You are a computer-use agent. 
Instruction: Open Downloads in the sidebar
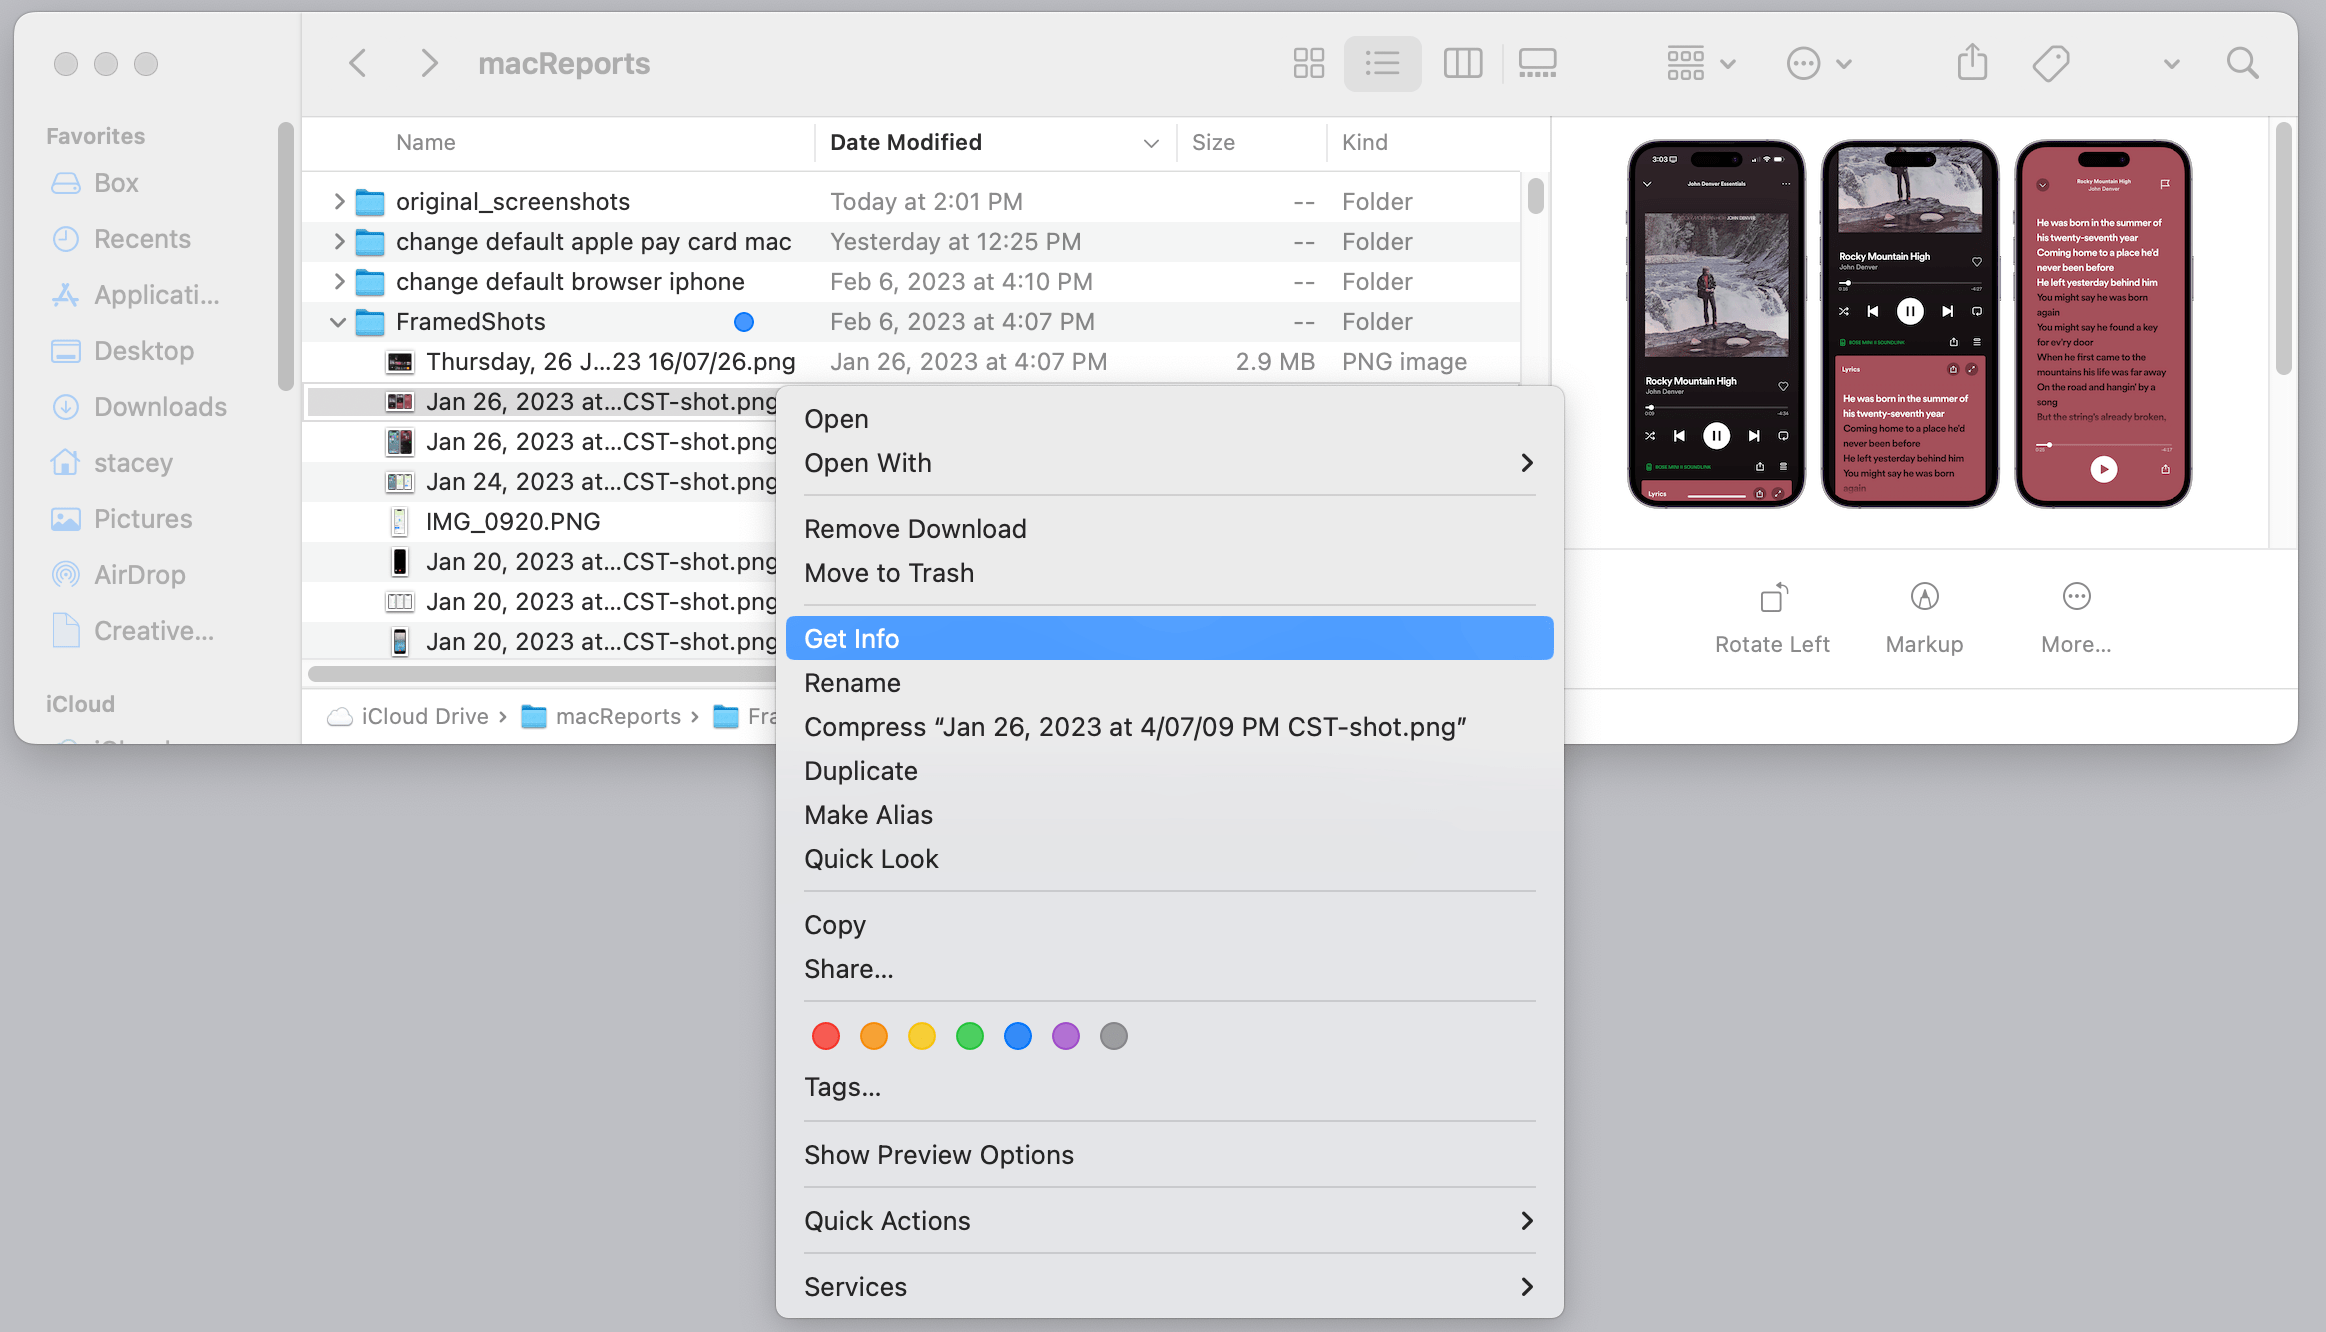coord(138,407)
